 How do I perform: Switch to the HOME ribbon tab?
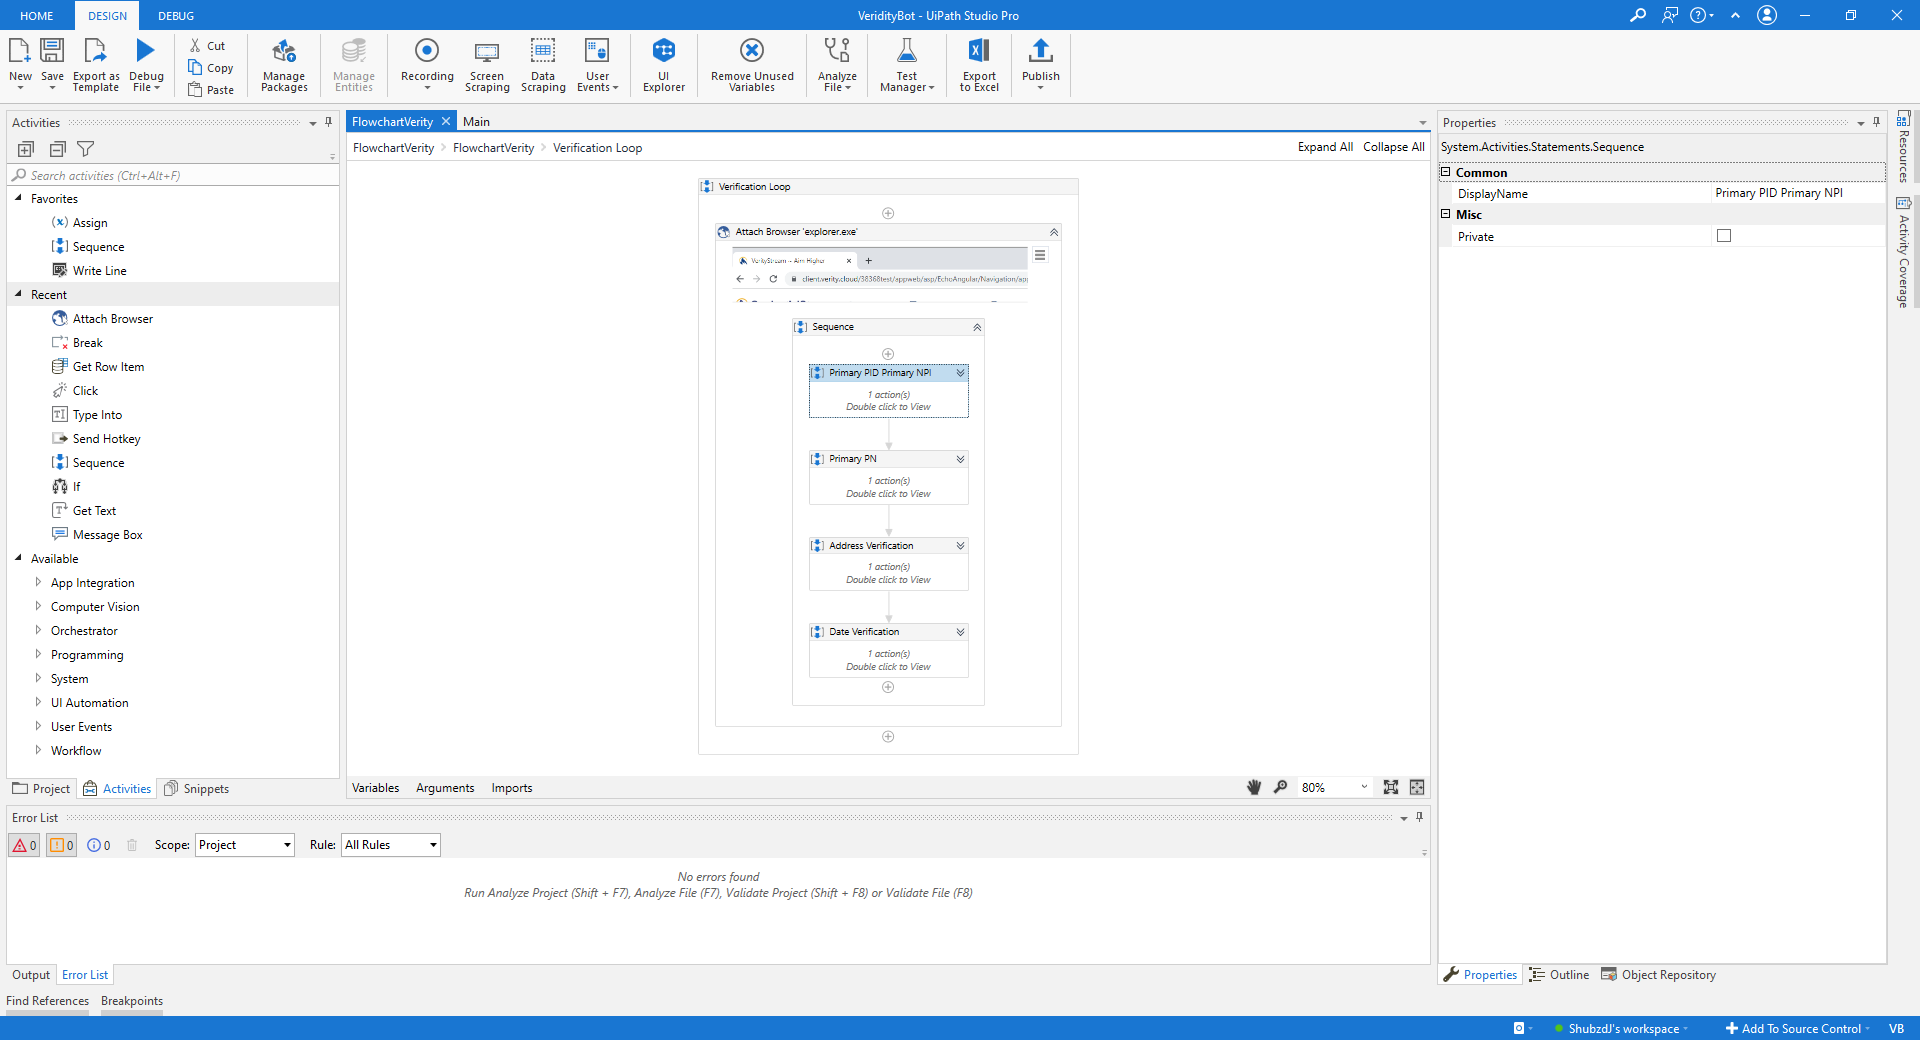coord(37,16)
